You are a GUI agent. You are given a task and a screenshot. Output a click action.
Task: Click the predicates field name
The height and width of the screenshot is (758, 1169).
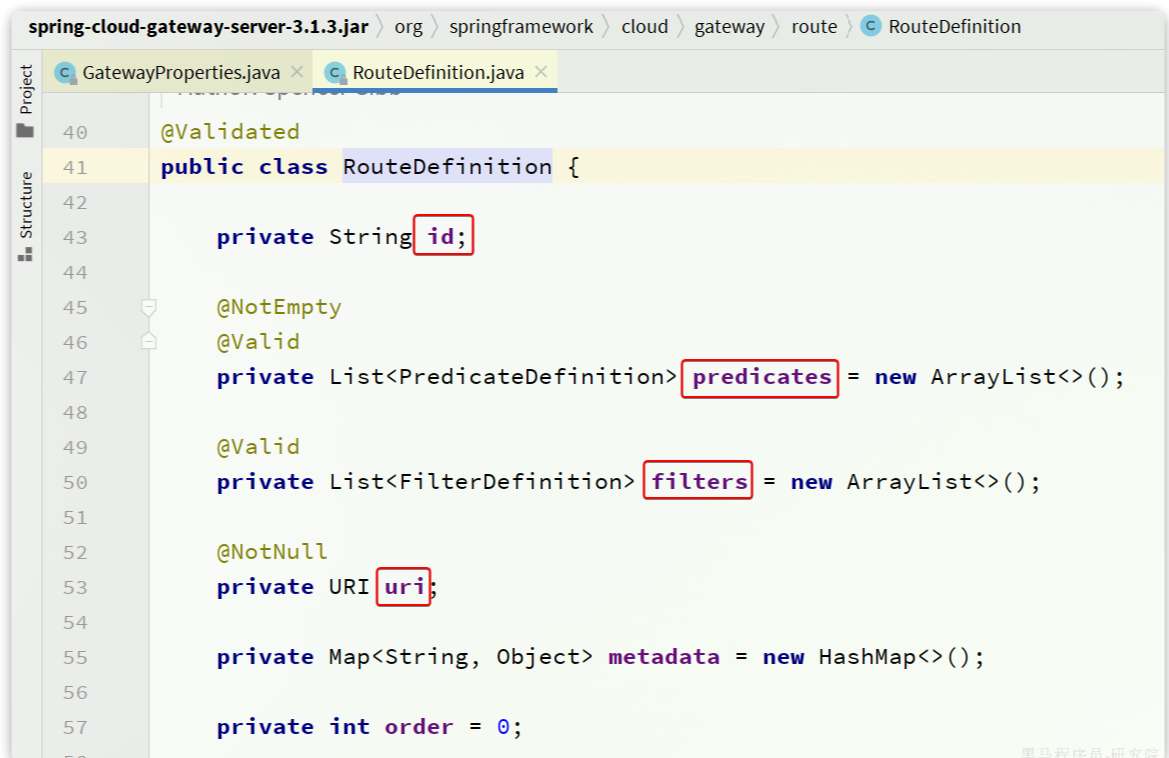pyautogui.click(x=761, y=377)
